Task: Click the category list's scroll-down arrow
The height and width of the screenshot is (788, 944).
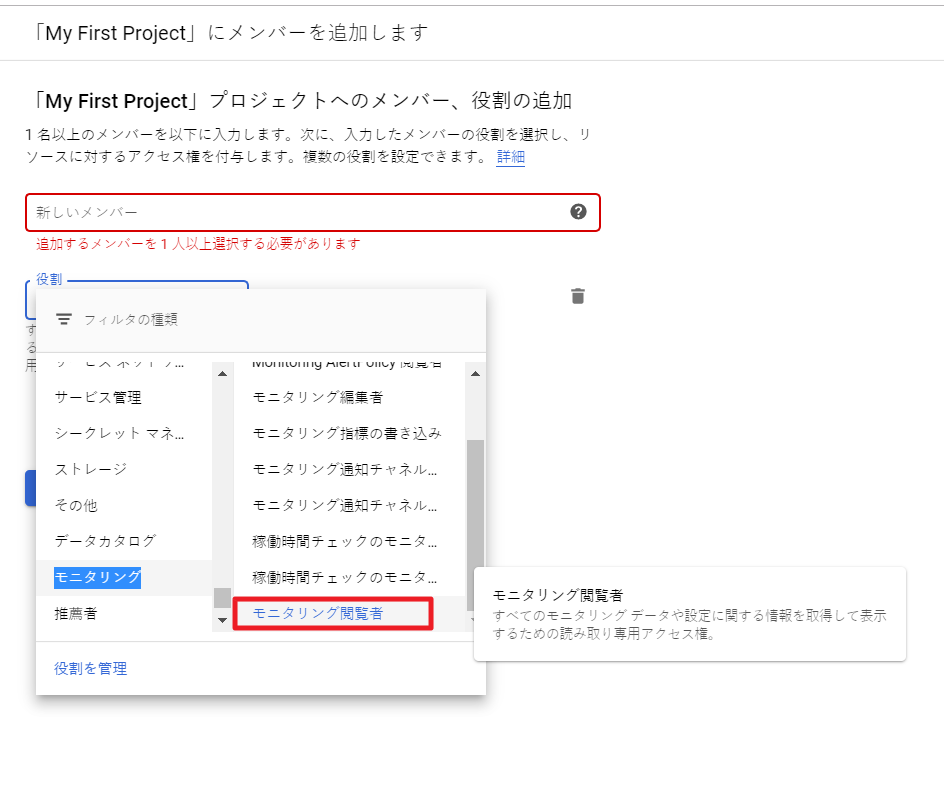Action: click(x=222, y=621)
